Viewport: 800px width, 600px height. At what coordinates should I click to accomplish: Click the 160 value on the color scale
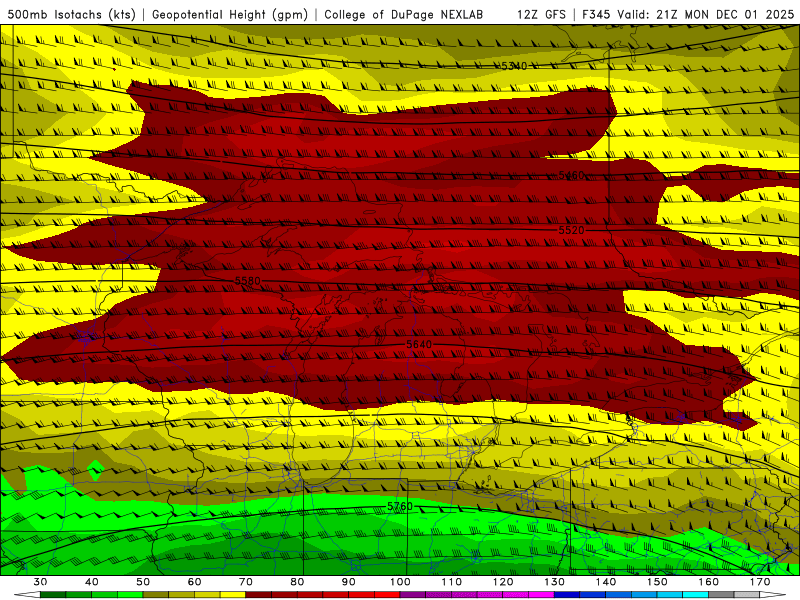pyautogui.click(x=709, y=582)
